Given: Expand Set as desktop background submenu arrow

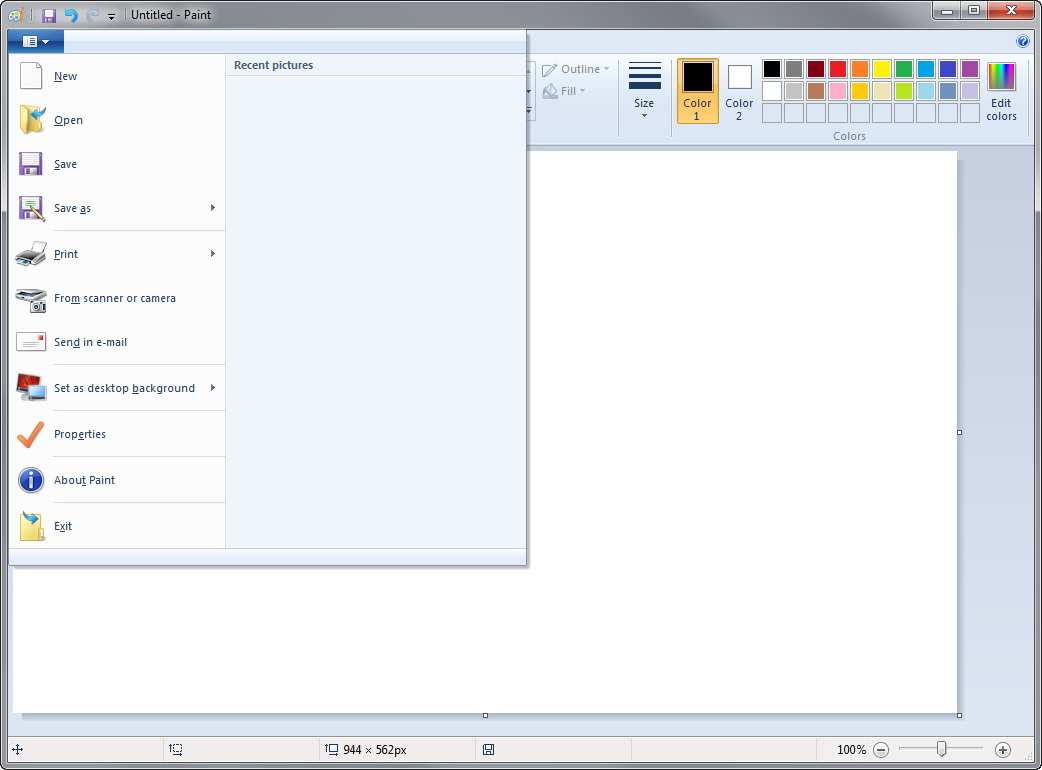Looking at the screenshot, I should [x=213, y=387].
